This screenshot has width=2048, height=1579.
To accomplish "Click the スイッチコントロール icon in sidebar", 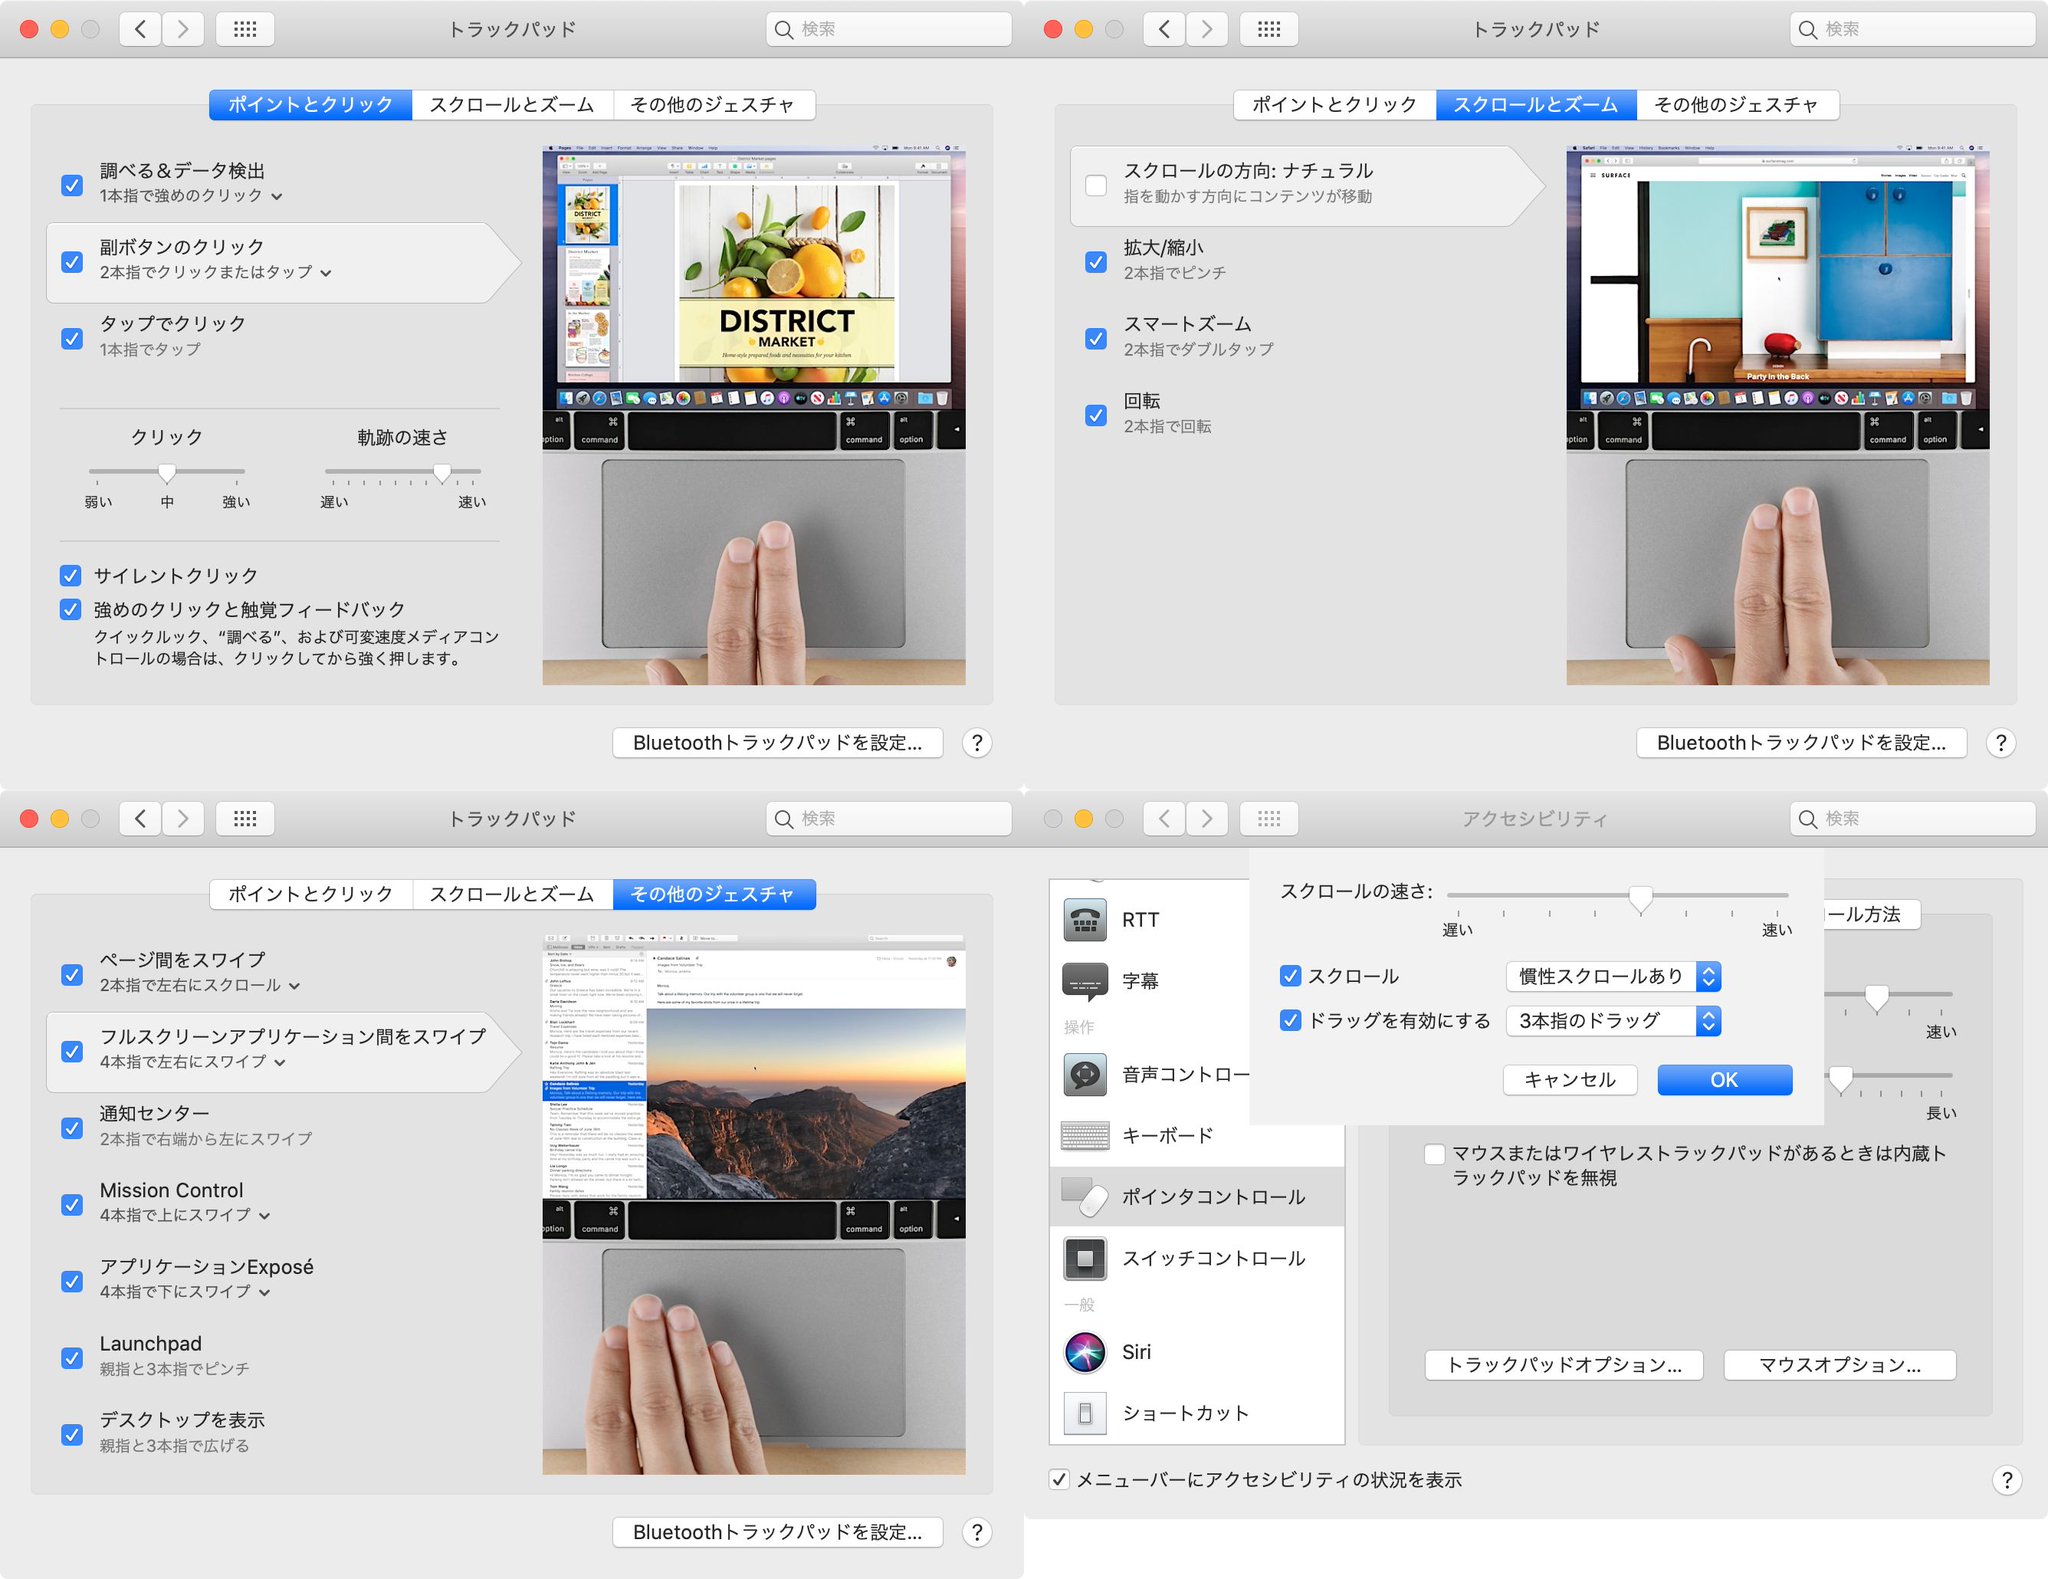I will pos(1085,1256).
